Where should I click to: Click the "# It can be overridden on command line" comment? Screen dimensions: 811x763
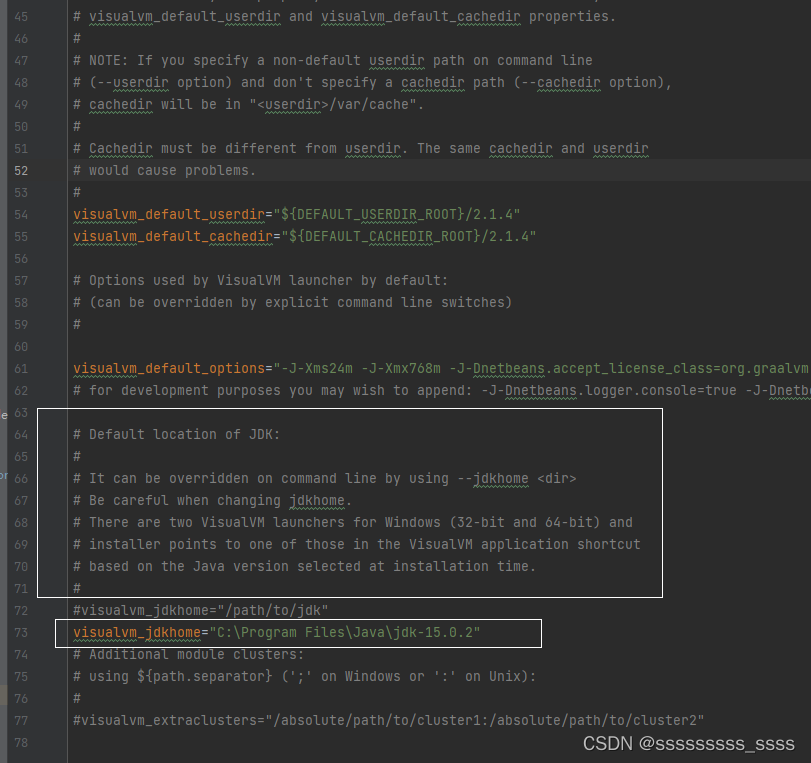click(325, 478)
